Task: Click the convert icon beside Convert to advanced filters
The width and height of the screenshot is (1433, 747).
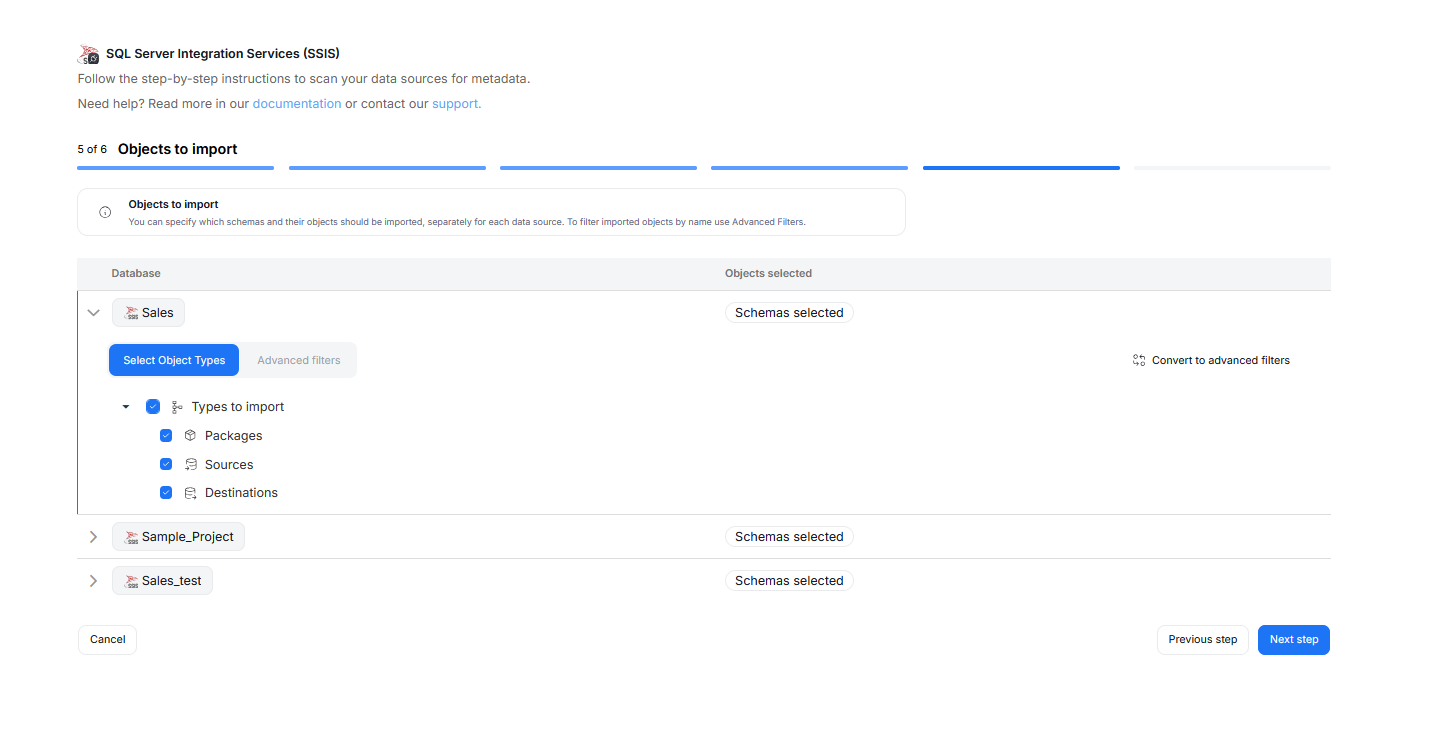Action: (x=1138, y=360)
